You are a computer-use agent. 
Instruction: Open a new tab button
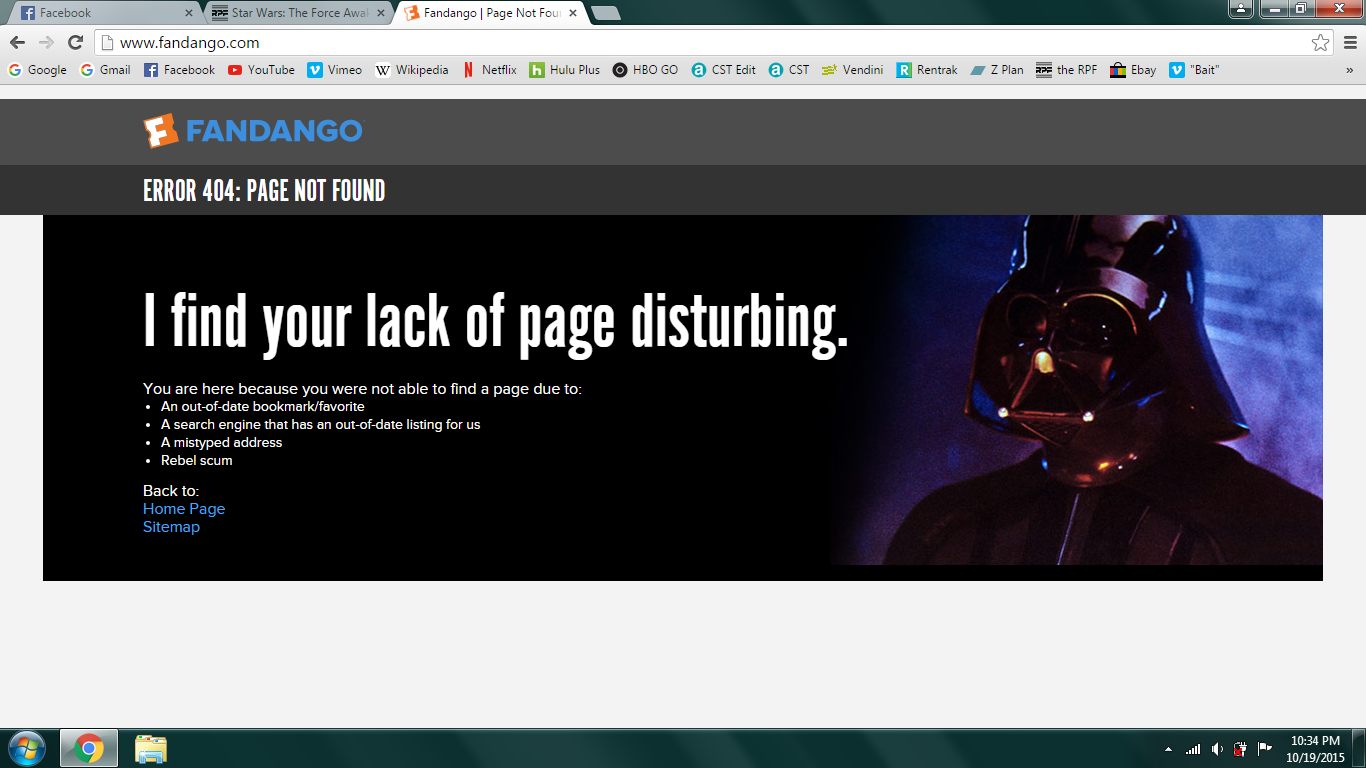point(606,13)
